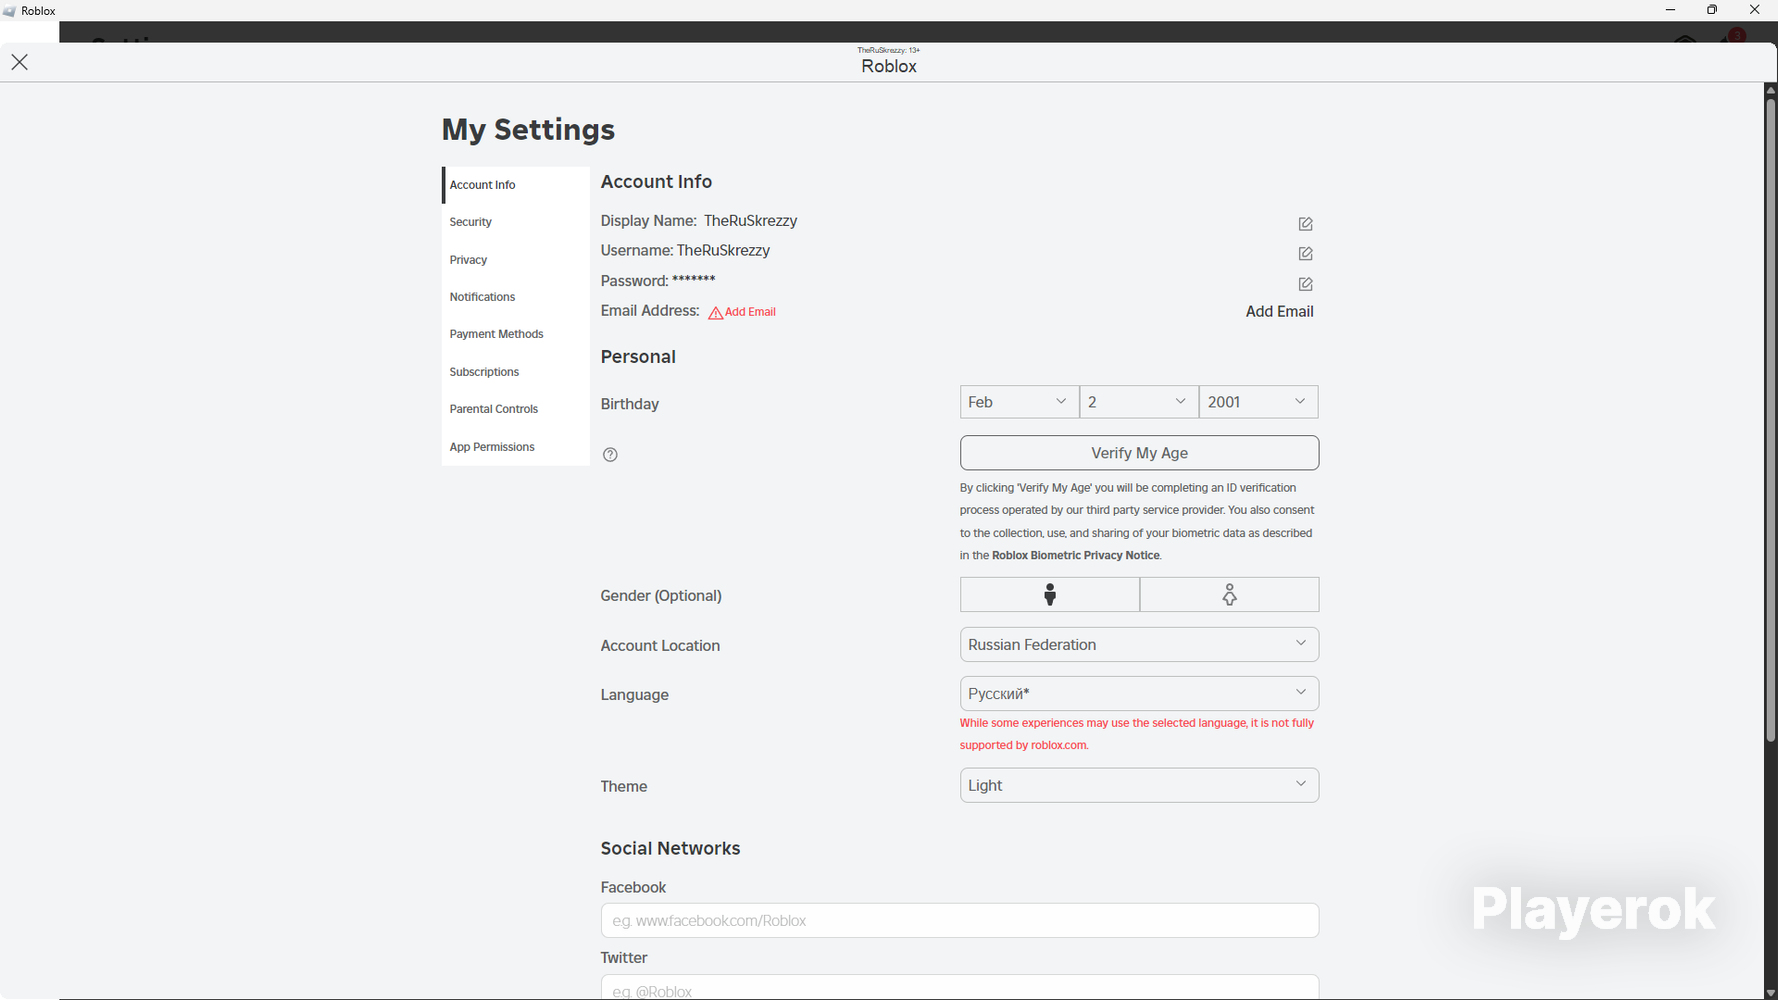Image resolution: width=1778 pixels, height=1000 pixels.
Task: Open the Notifications settings tab
Action: tap(516, 297)
